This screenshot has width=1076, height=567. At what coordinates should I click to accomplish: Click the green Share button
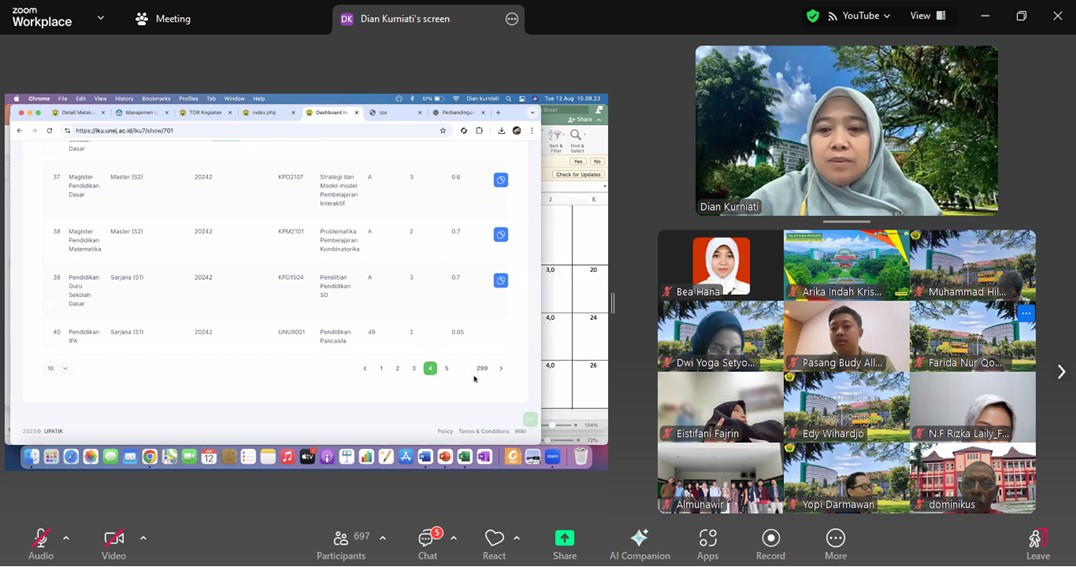pos(564,543)
